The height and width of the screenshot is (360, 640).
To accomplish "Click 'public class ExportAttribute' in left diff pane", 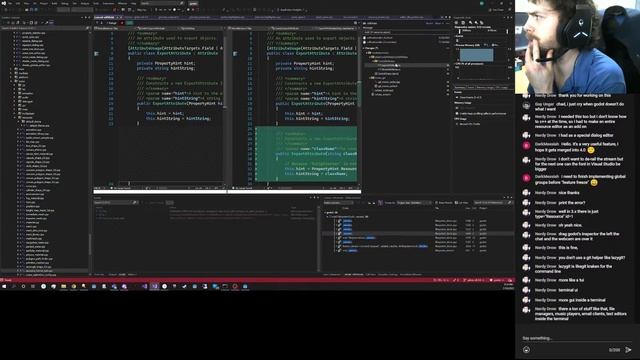I will pos(160,53).
